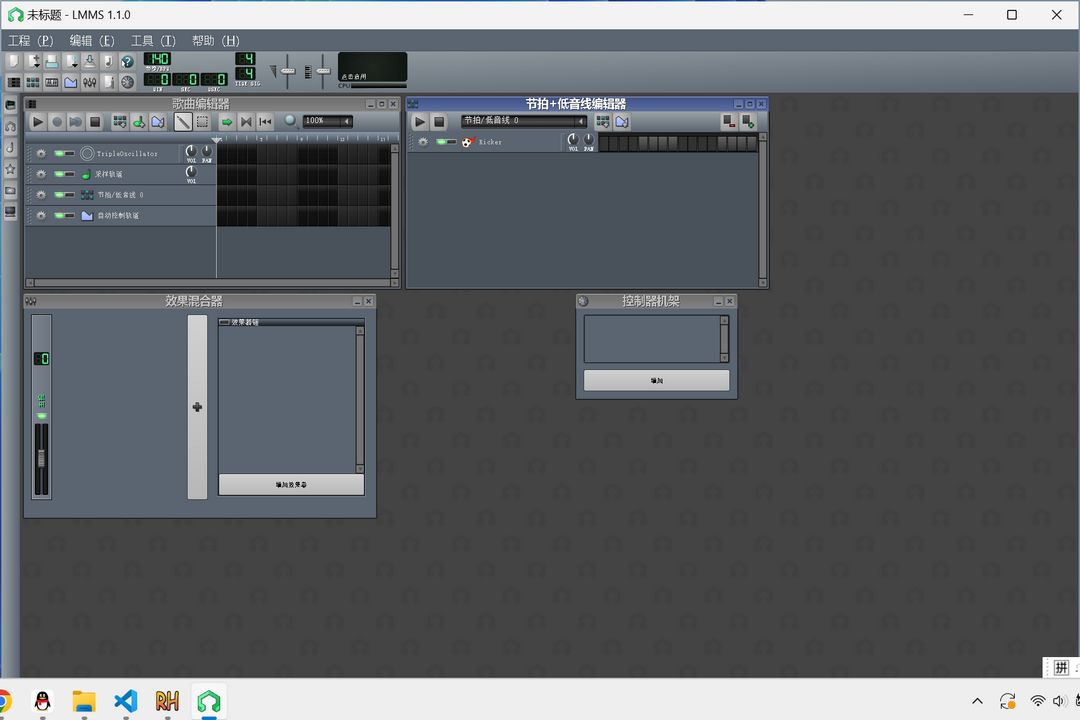Click the record button in Song Editor

(x=57, y=121)
